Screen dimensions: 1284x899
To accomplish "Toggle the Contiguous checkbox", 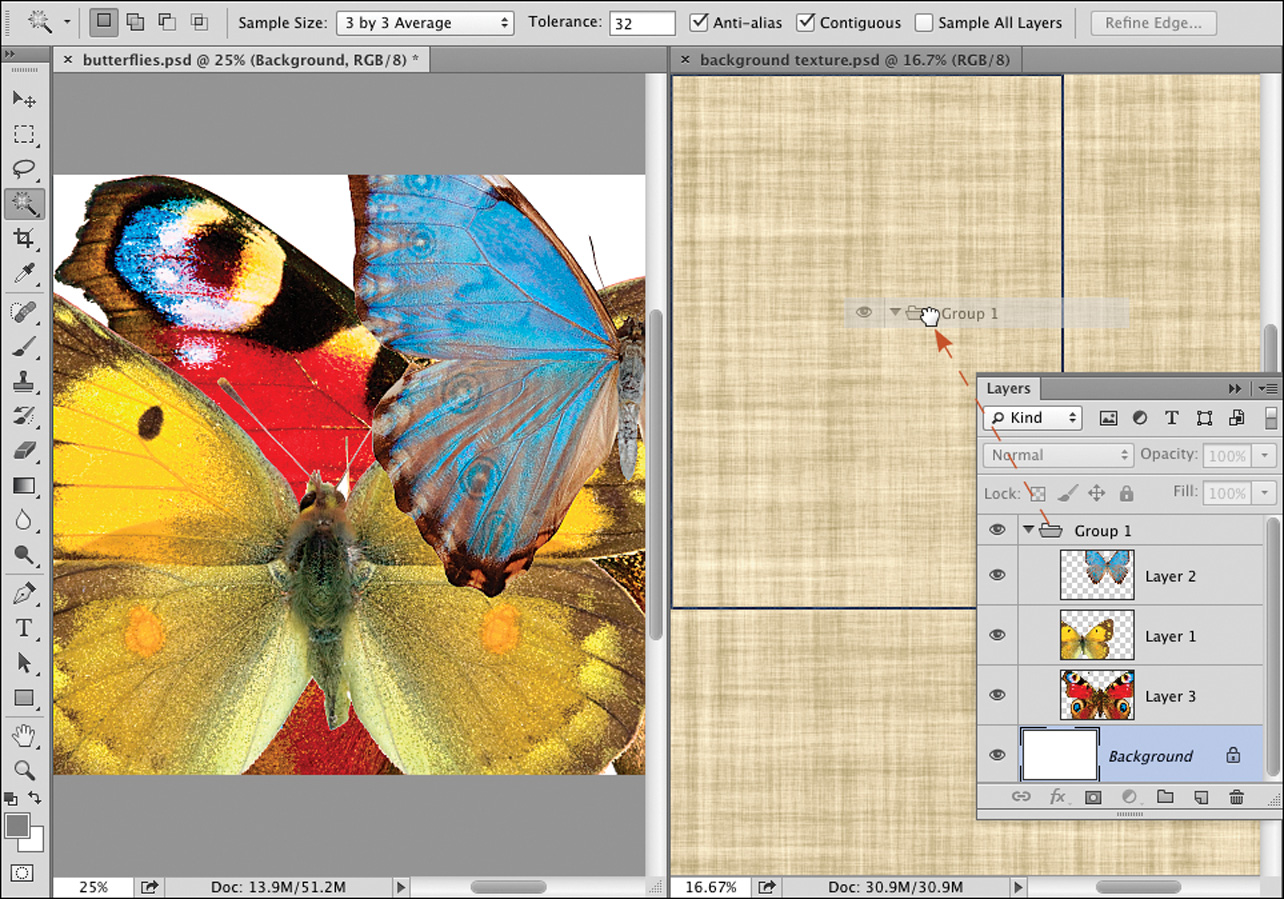I will tap(806, 21).
